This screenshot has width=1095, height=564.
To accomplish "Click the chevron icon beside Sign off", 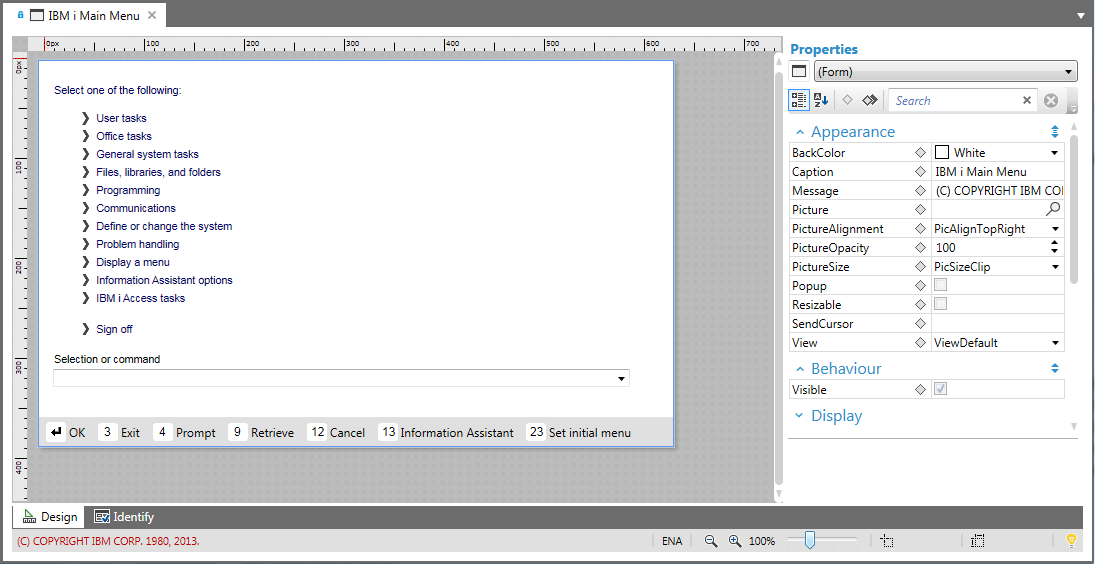I will 86,329.
